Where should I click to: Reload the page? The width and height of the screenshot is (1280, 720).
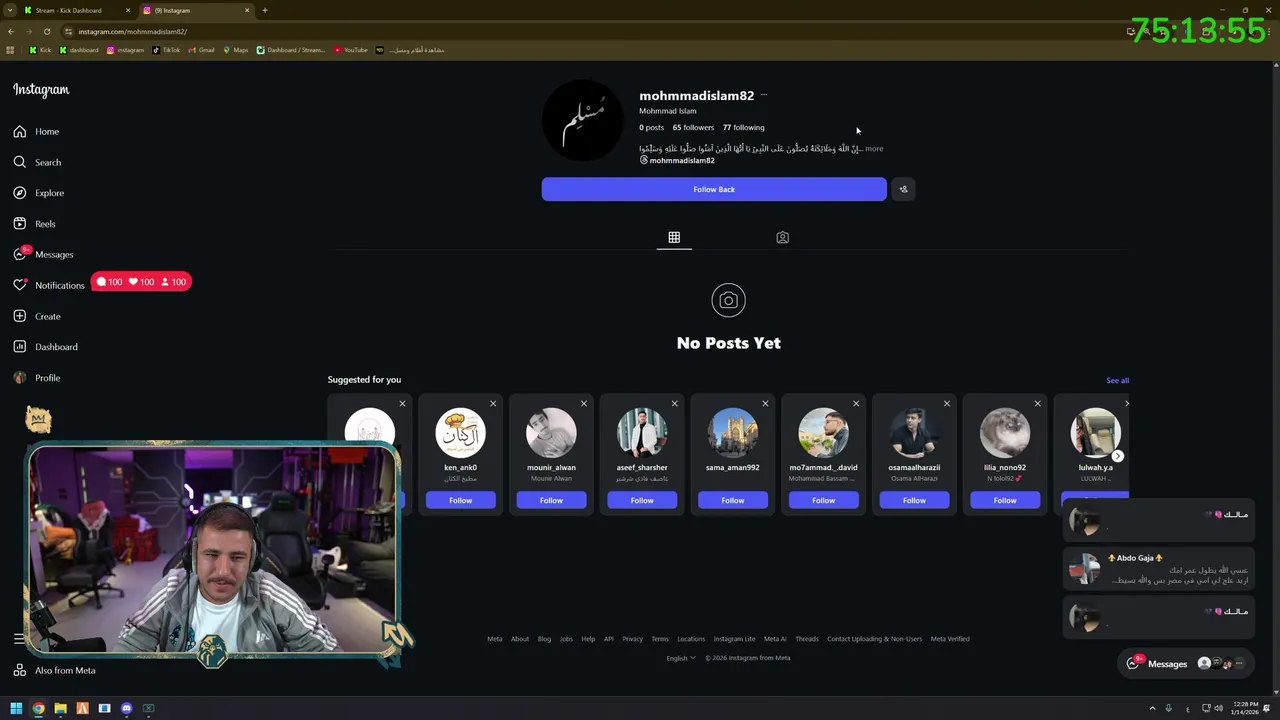46,31
